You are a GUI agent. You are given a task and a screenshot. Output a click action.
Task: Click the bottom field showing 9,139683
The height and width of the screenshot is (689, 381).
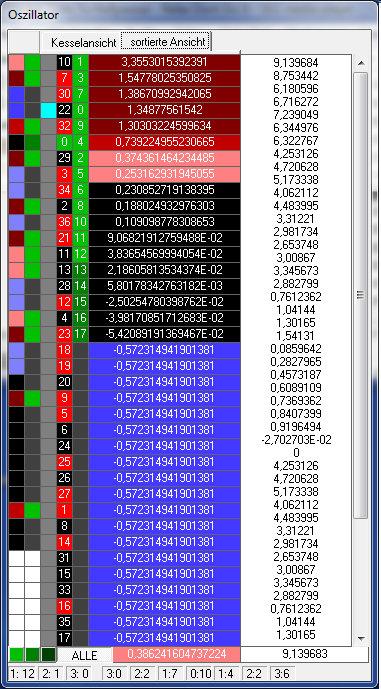click(305, 654)
